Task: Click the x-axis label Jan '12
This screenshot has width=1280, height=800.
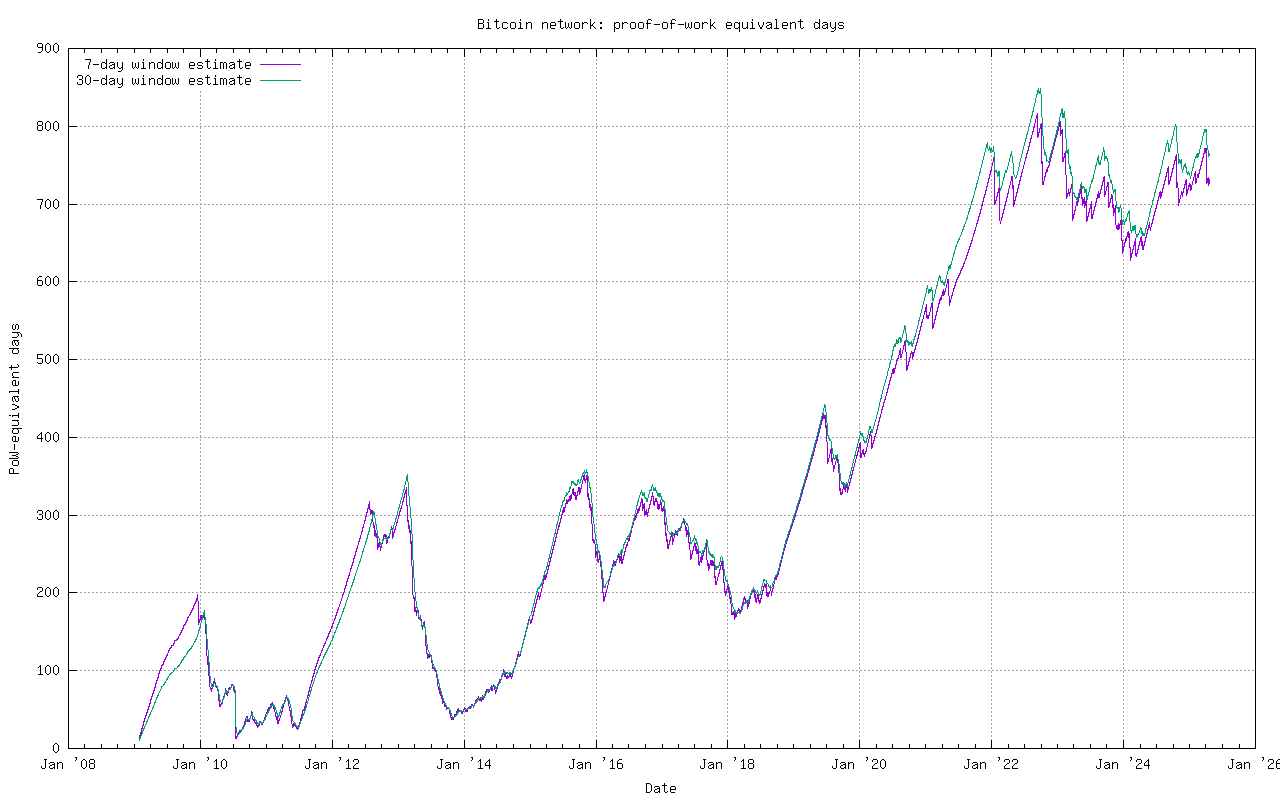Action: click(332, 765)
